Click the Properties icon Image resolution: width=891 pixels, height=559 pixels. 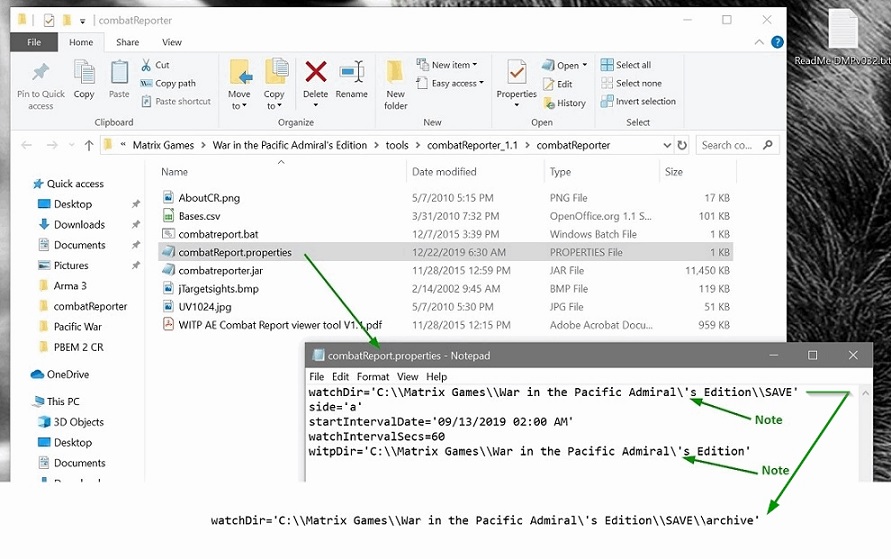click(517, 72)
